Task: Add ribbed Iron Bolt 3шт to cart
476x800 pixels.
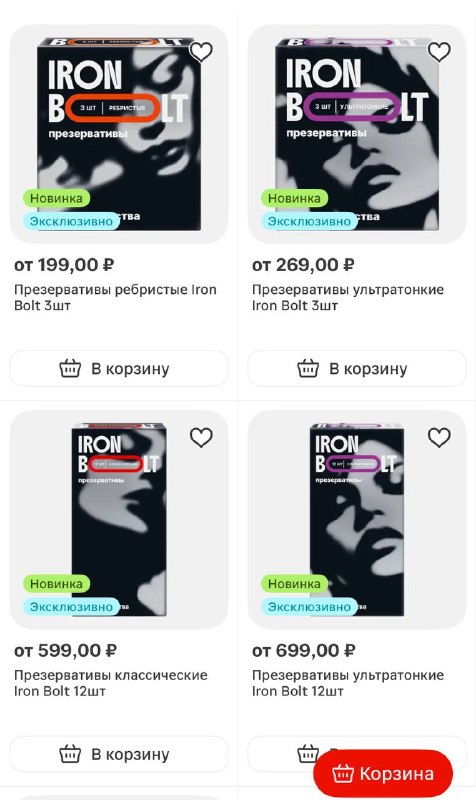Action: tap(119, 368)
